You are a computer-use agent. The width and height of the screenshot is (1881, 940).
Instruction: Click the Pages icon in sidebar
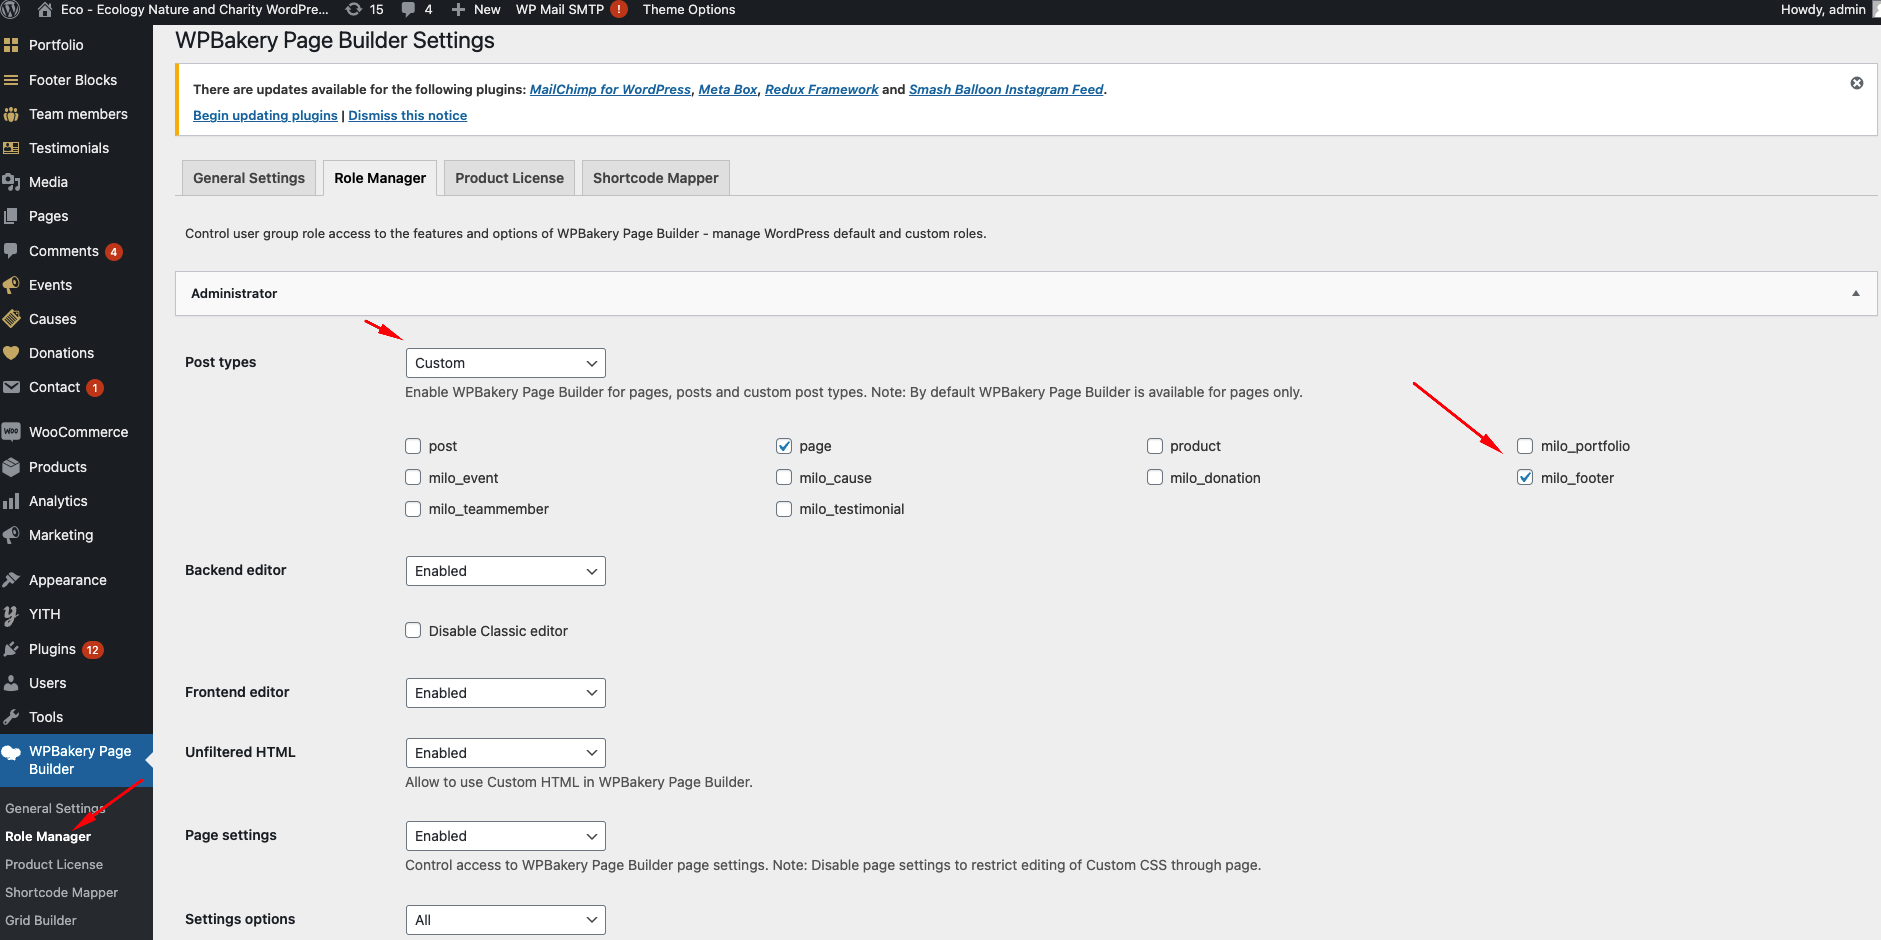pos(11,216)
